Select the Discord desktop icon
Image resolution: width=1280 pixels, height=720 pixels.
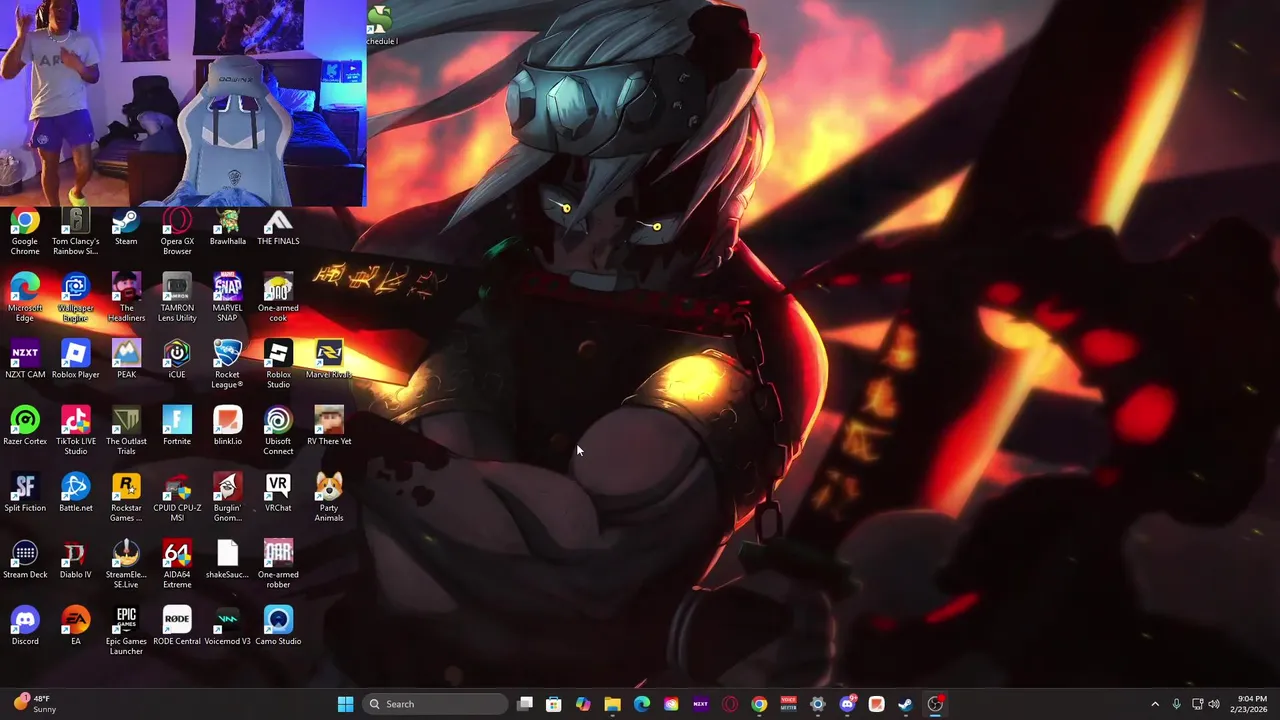pos(25,626)
